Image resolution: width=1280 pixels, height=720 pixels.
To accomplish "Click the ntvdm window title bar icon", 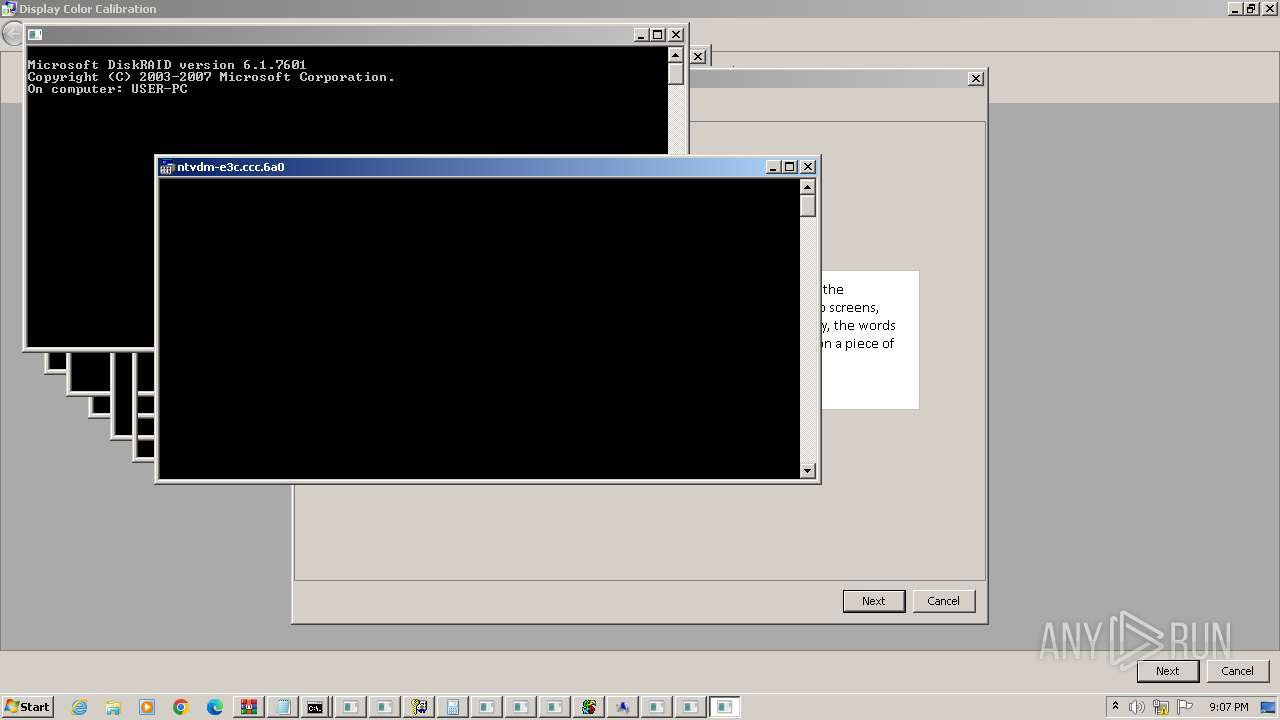I will [x=167, y=167].
